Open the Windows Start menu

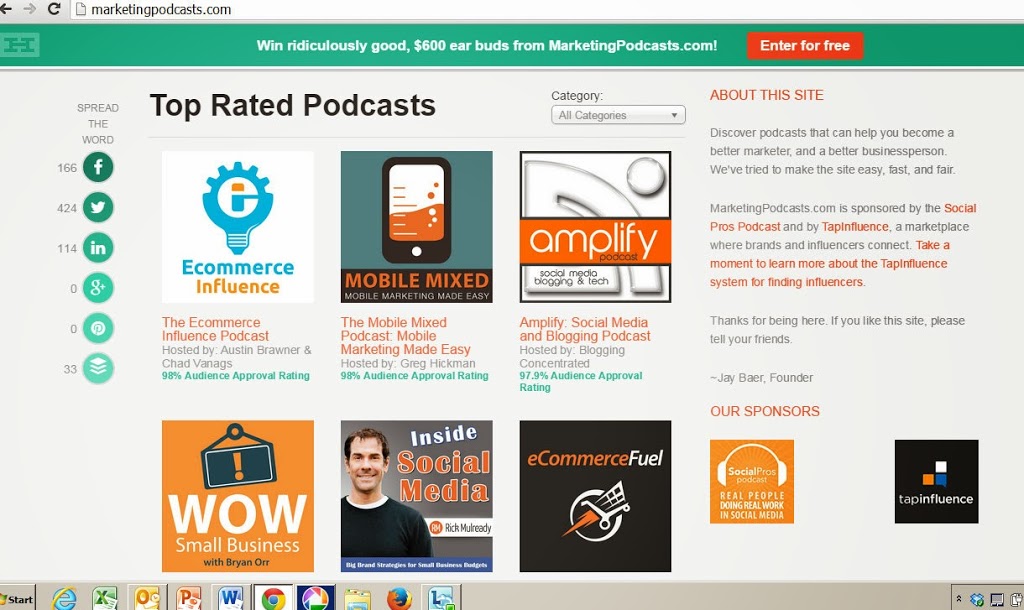(16, 599)
